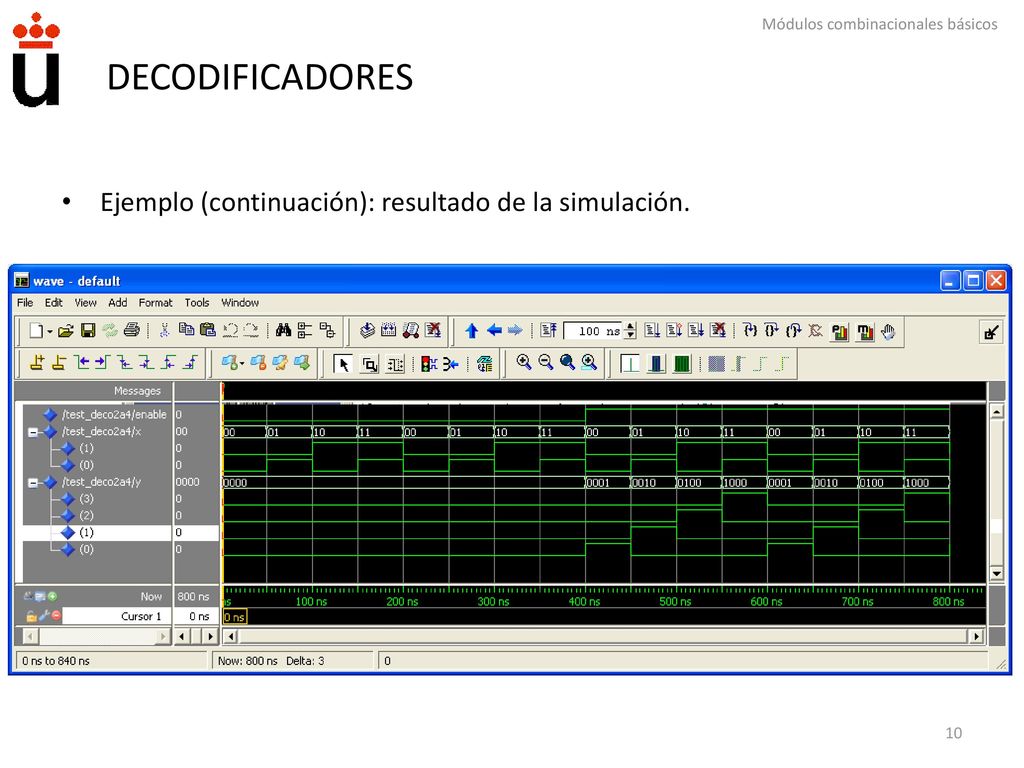Click the Paste clipboard icon
The image size is (1024, 768).
208,330
